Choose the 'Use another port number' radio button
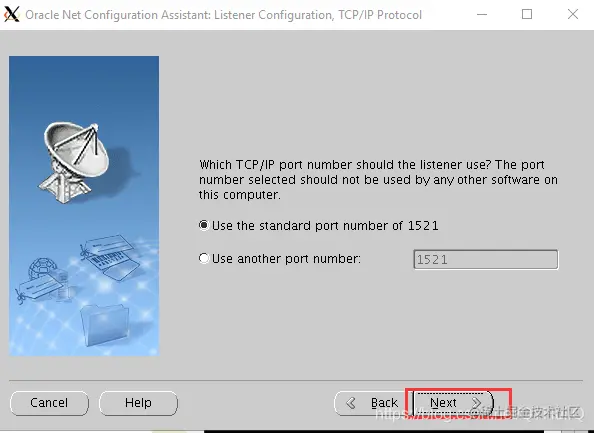 click(x=204, y=258)
